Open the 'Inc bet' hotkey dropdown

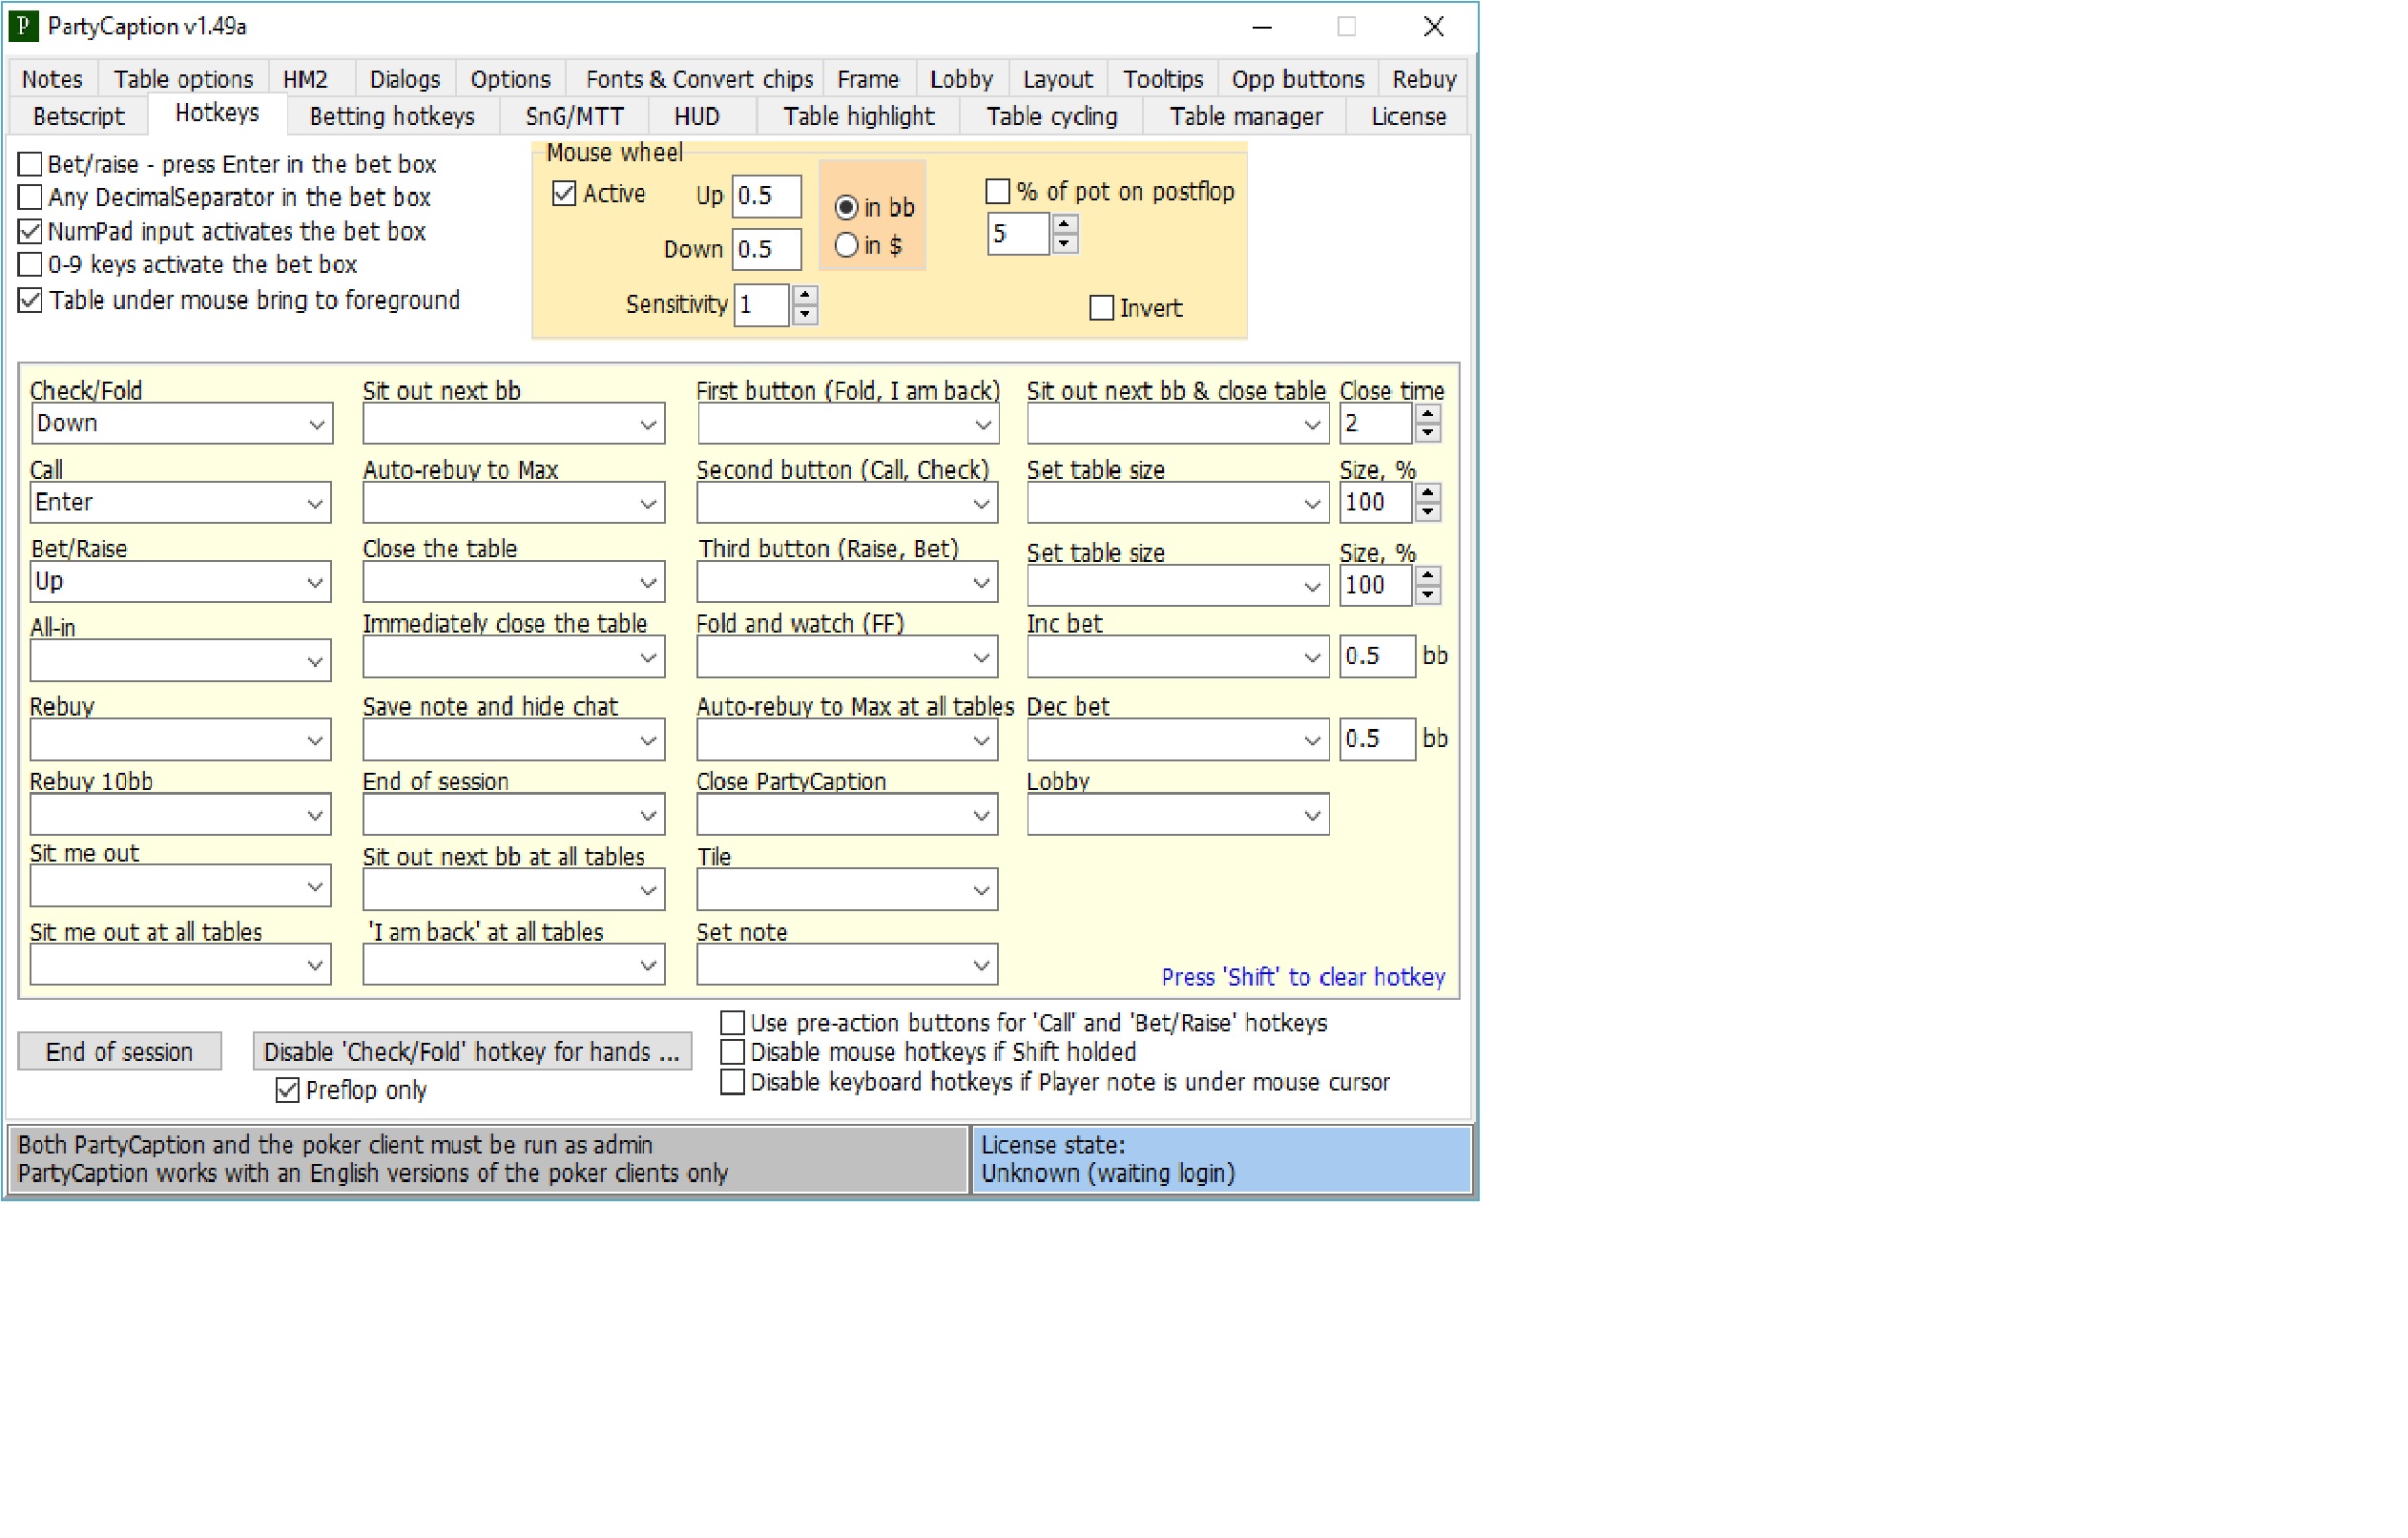coord(1178,657)
